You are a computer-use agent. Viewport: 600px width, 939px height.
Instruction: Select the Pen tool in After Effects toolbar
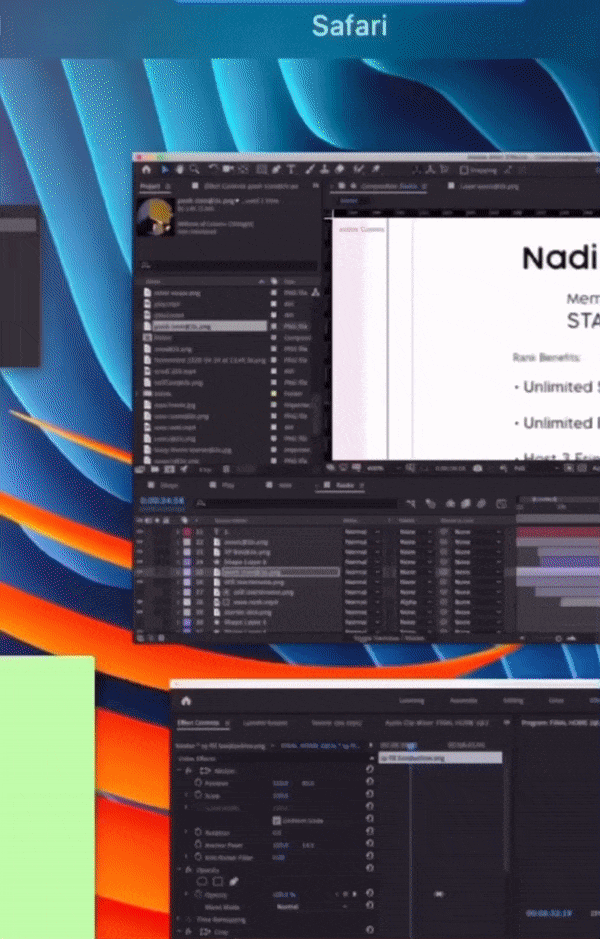[x=276, y=169]
